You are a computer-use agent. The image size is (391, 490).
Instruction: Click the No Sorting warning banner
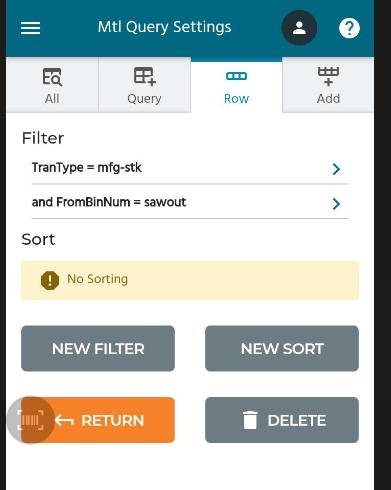pyautogui.click(x=190, y=280)
